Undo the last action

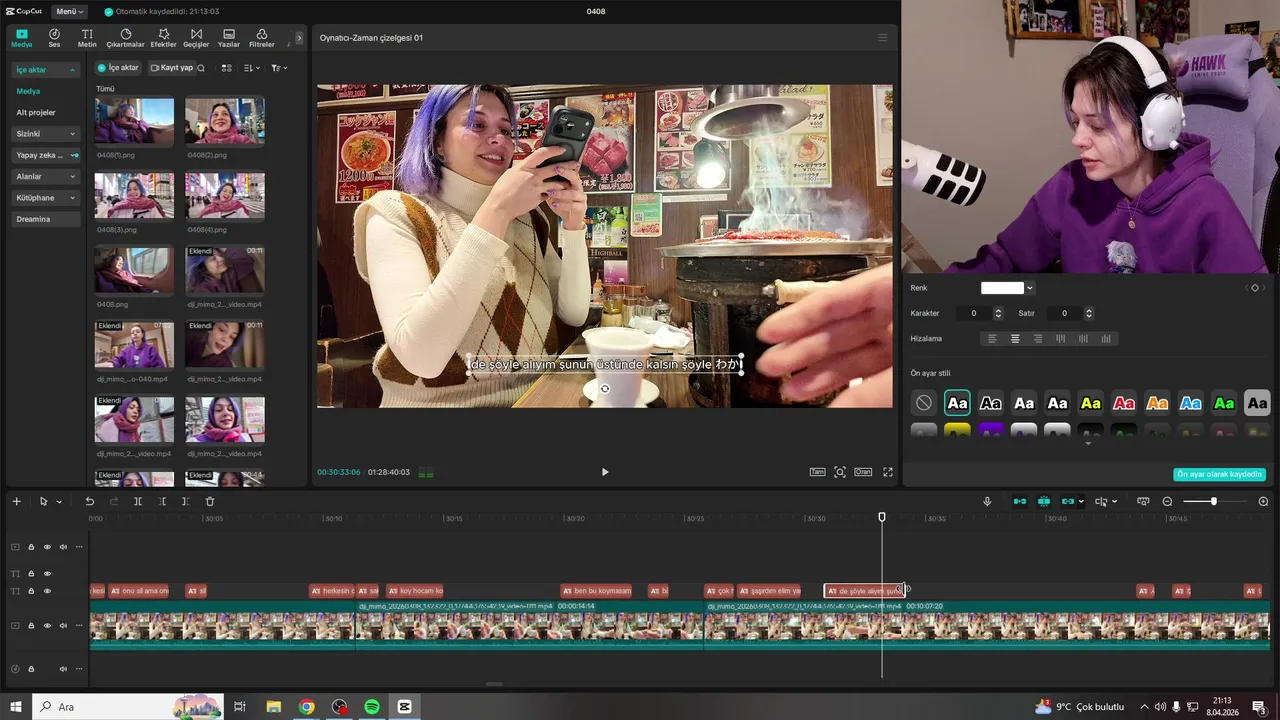coord(90,501)
